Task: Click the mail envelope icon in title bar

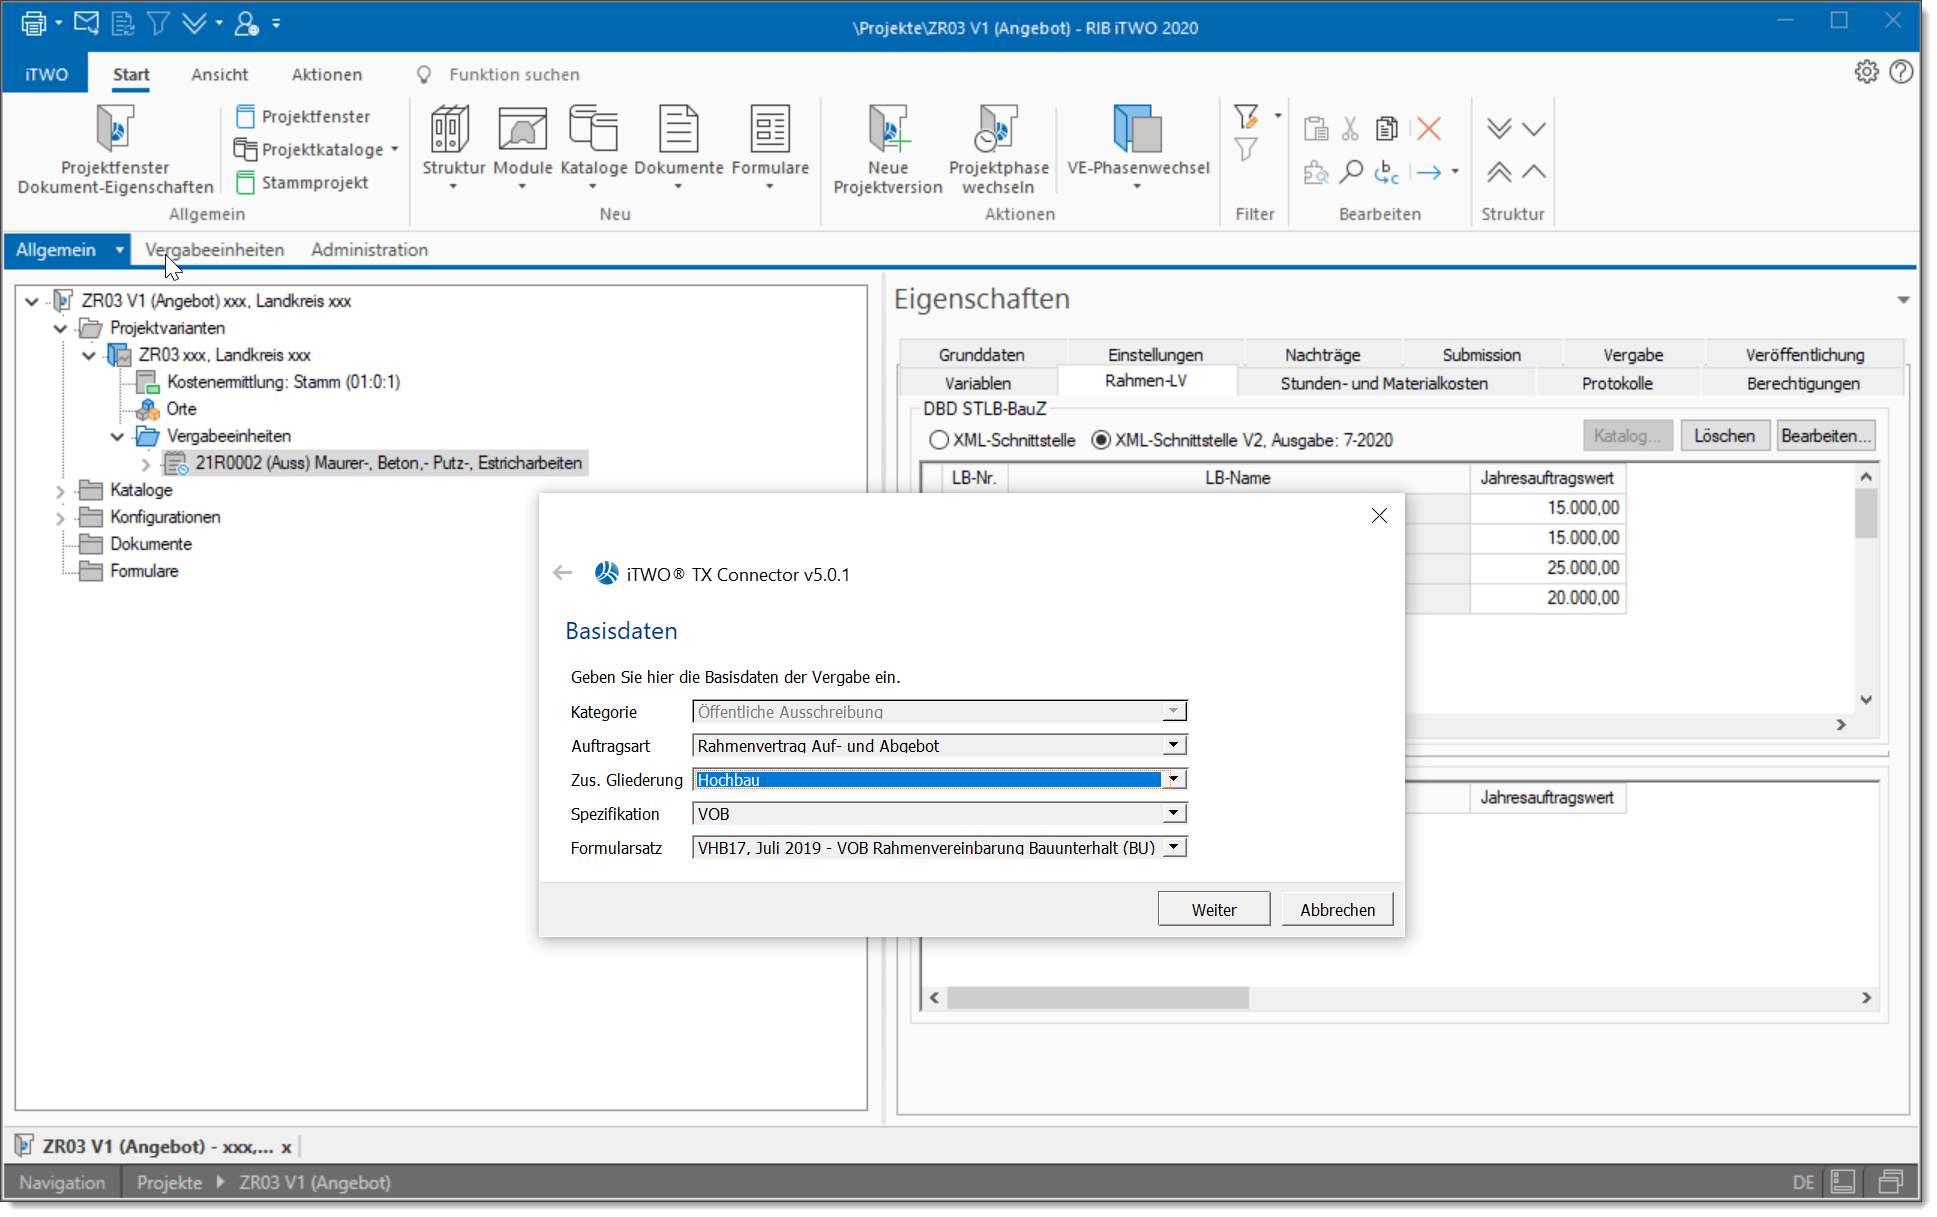Action: [87, 23]
